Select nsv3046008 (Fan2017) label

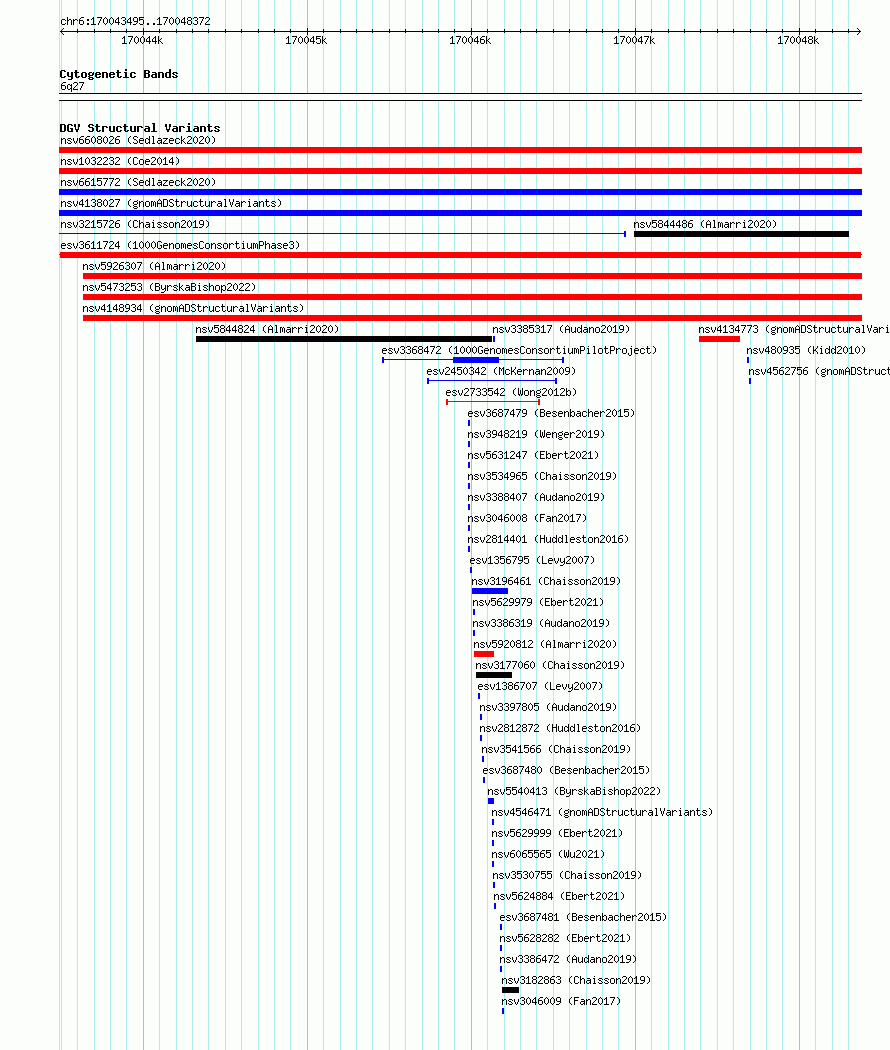coord(527,518)
